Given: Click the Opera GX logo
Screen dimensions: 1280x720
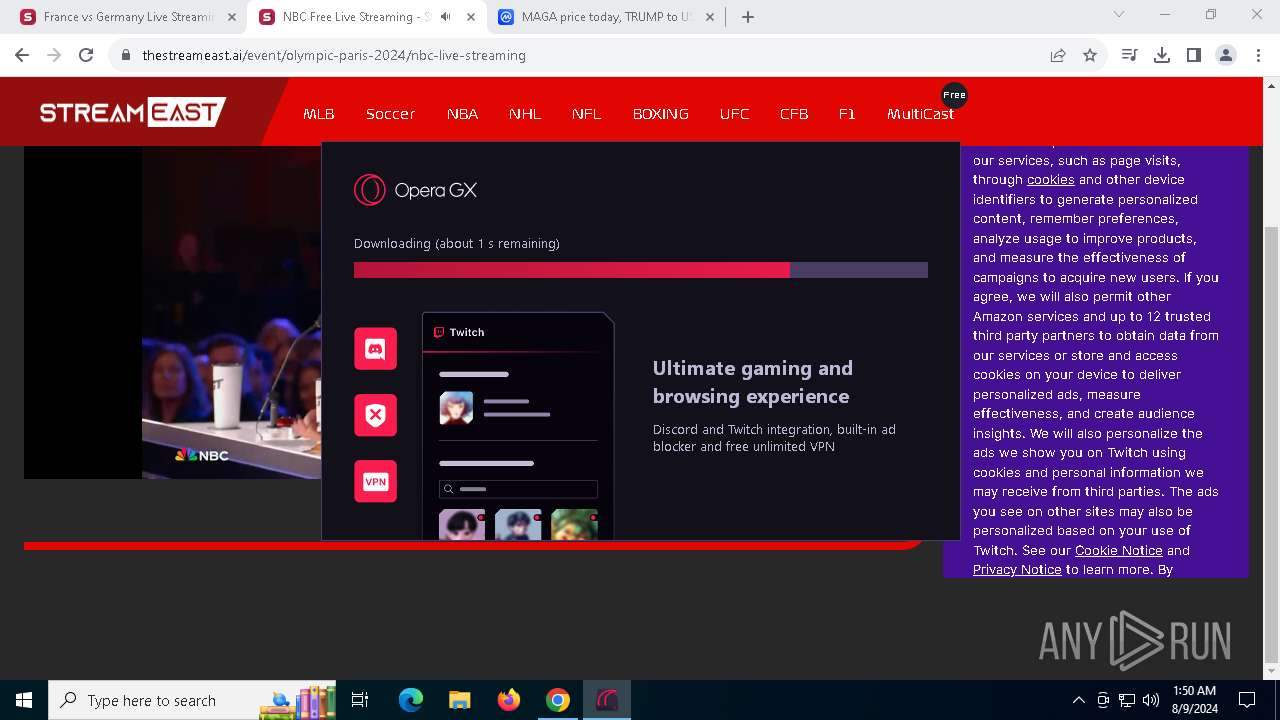Looking at the screenshot, I should [x=416, y=190].
